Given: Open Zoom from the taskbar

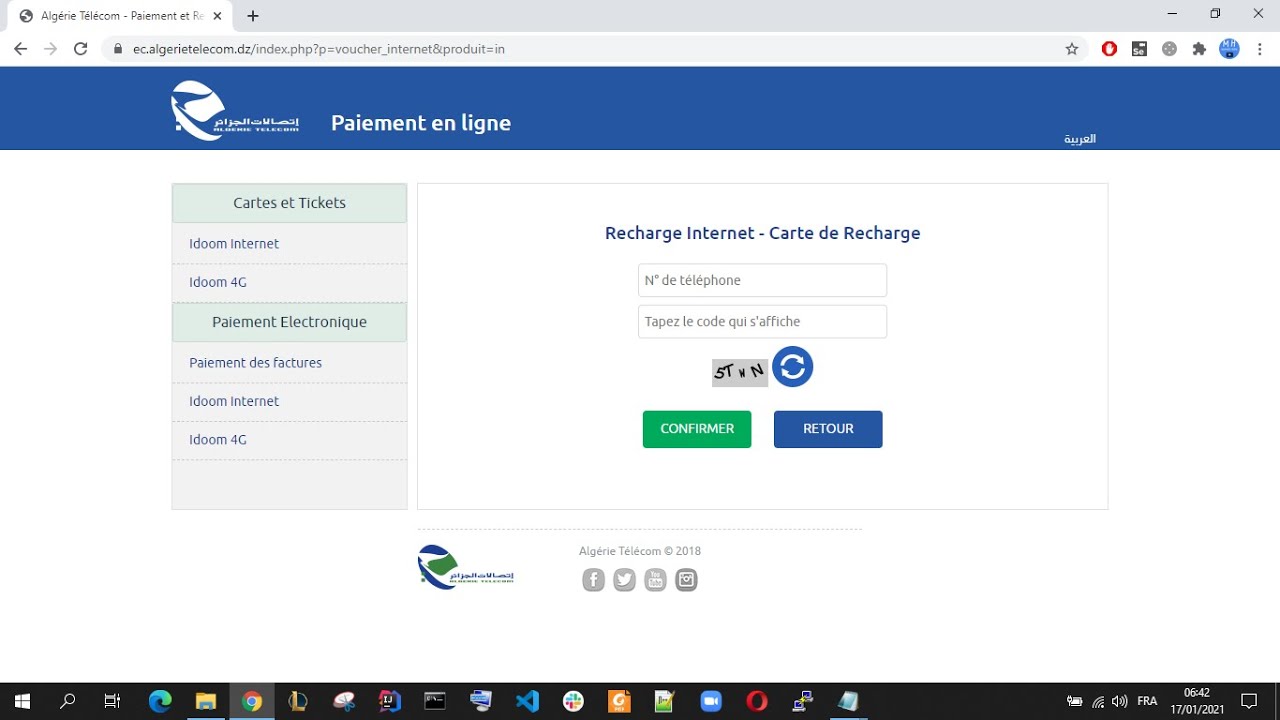Looking at the screenshot, I should point(711,702).
